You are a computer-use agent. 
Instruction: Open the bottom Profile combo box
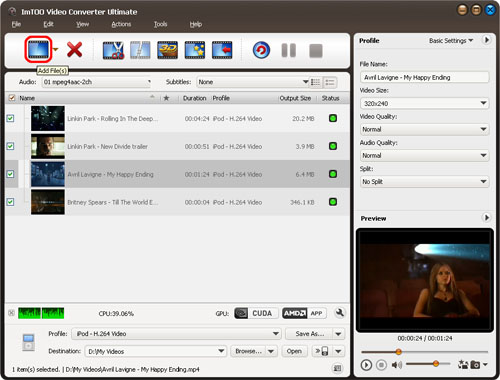[176, 334]
